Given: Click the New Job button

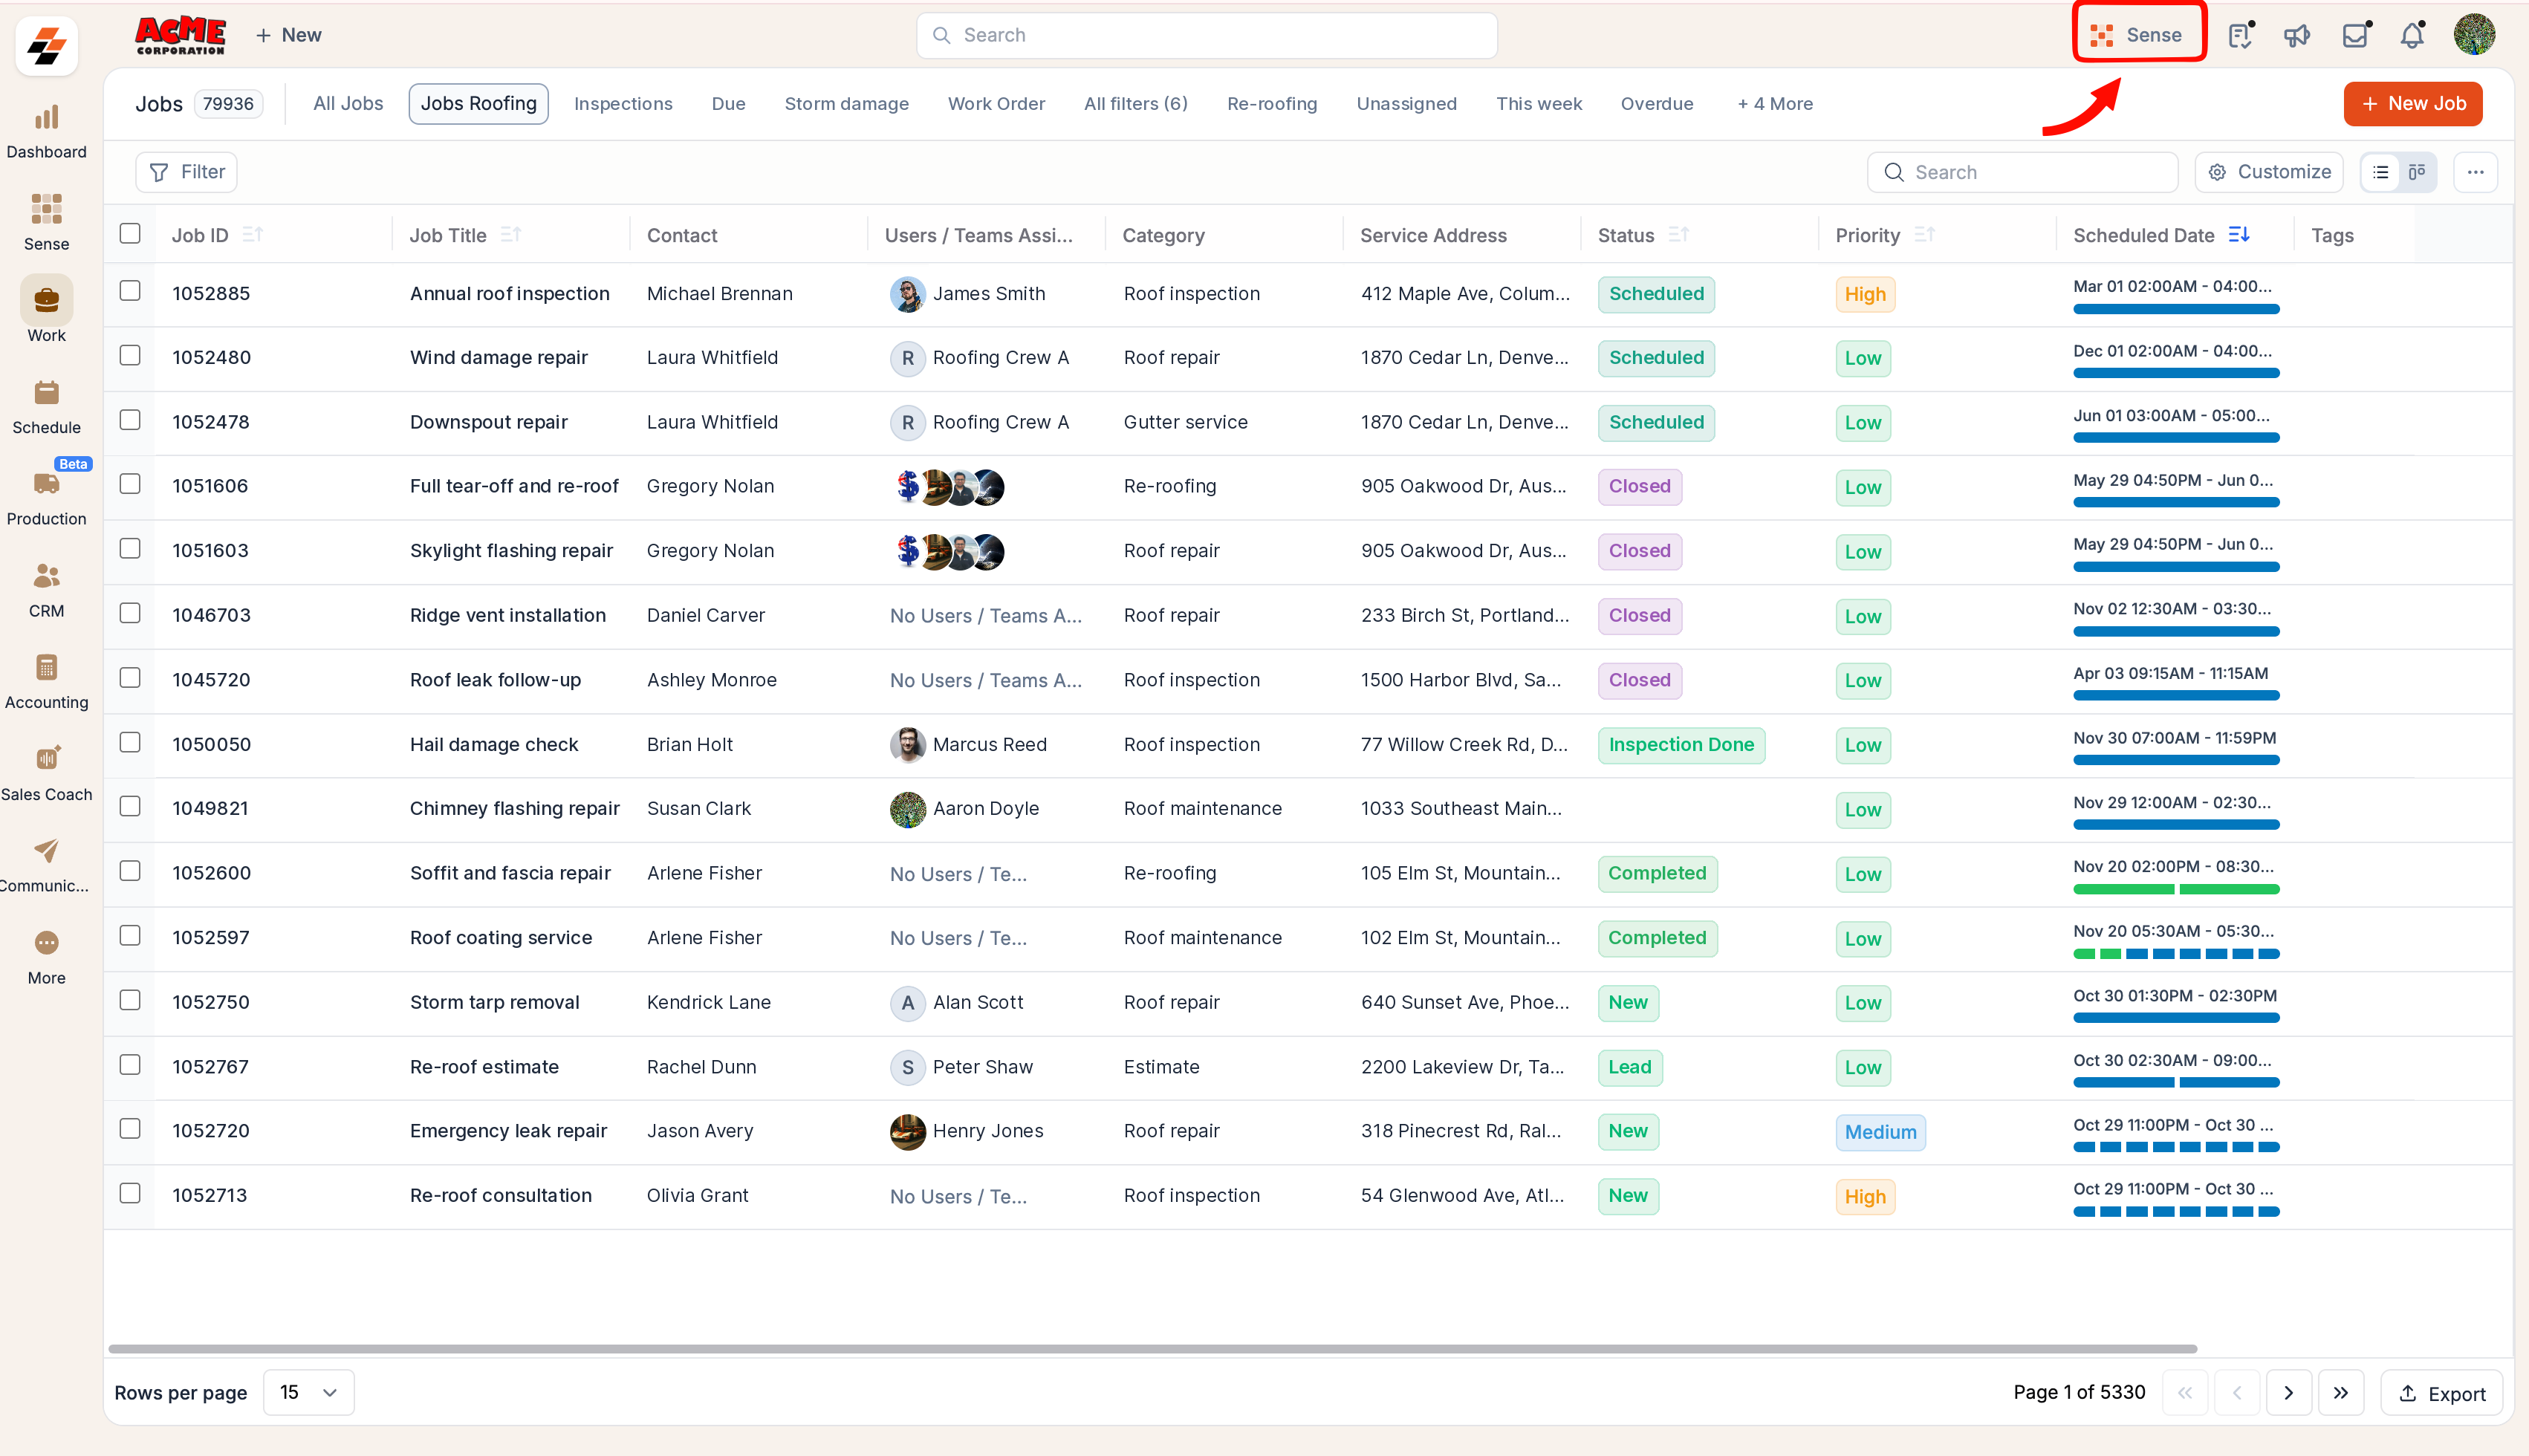Looking at the screenshot, I should tap(2412, 104).
